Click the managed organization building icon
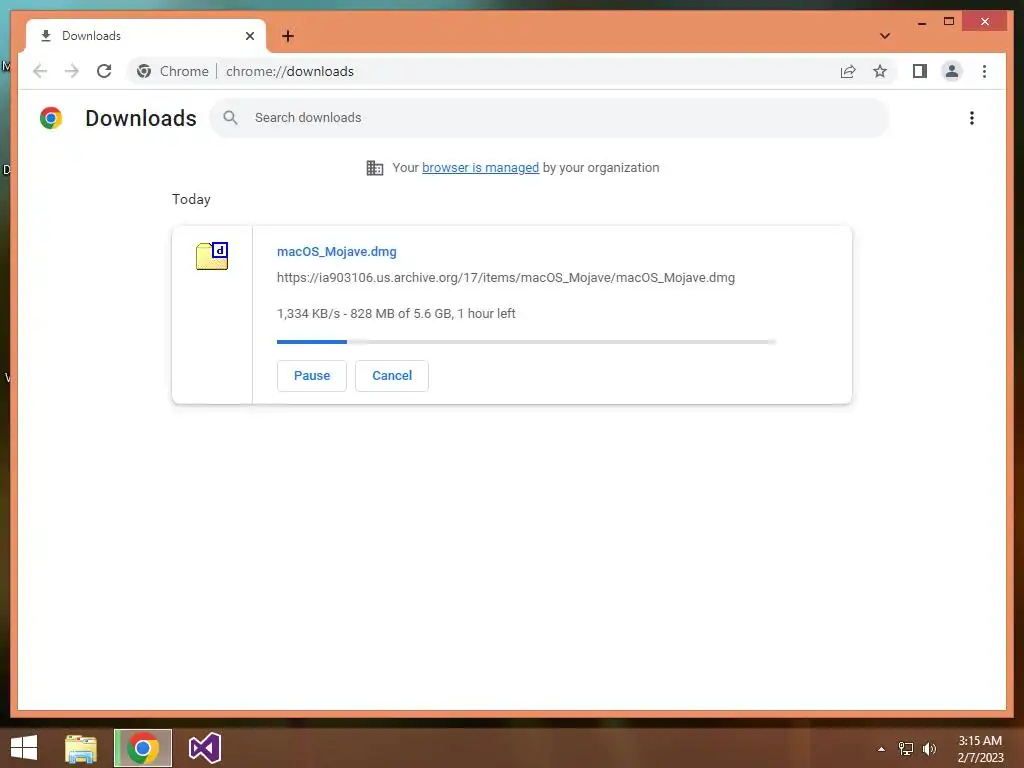Screen dimensions: 1024x768 click(x=375, y=168)
